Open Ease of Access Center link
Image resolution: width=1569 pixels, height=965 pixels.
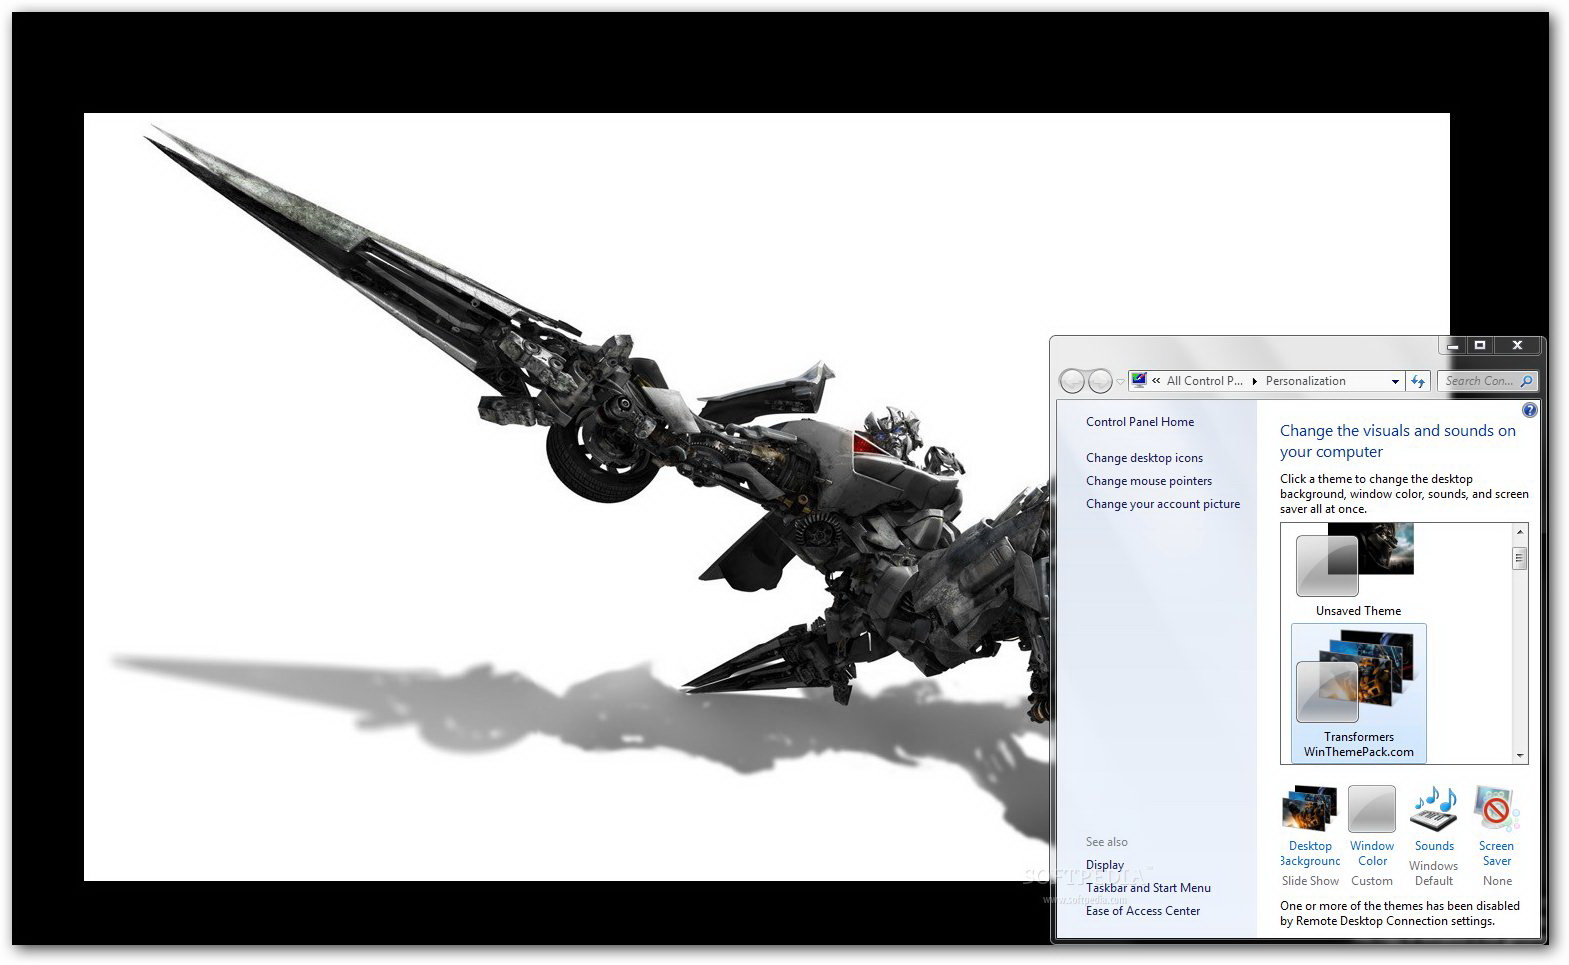pos(1143,911)
